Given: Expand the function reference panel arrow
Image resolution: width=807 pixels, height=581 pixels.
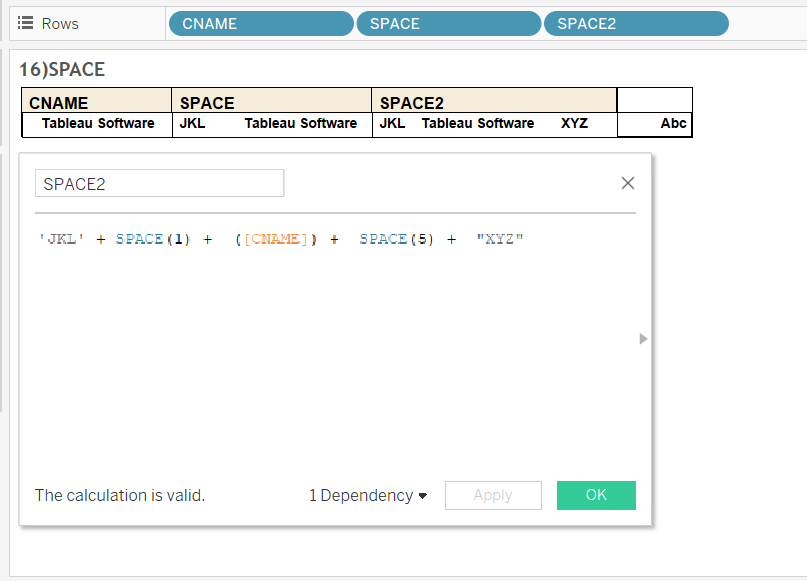Looking at the screenshot, I should coord(643,339).
